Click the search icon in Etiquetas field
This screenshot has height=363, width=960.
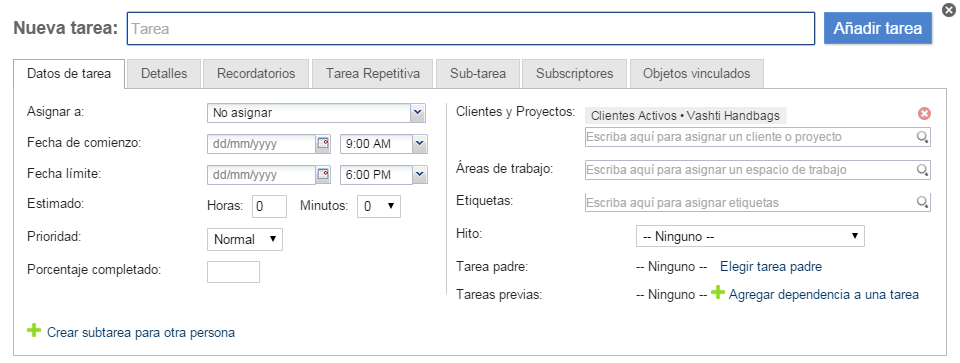(x=923, y=202)
